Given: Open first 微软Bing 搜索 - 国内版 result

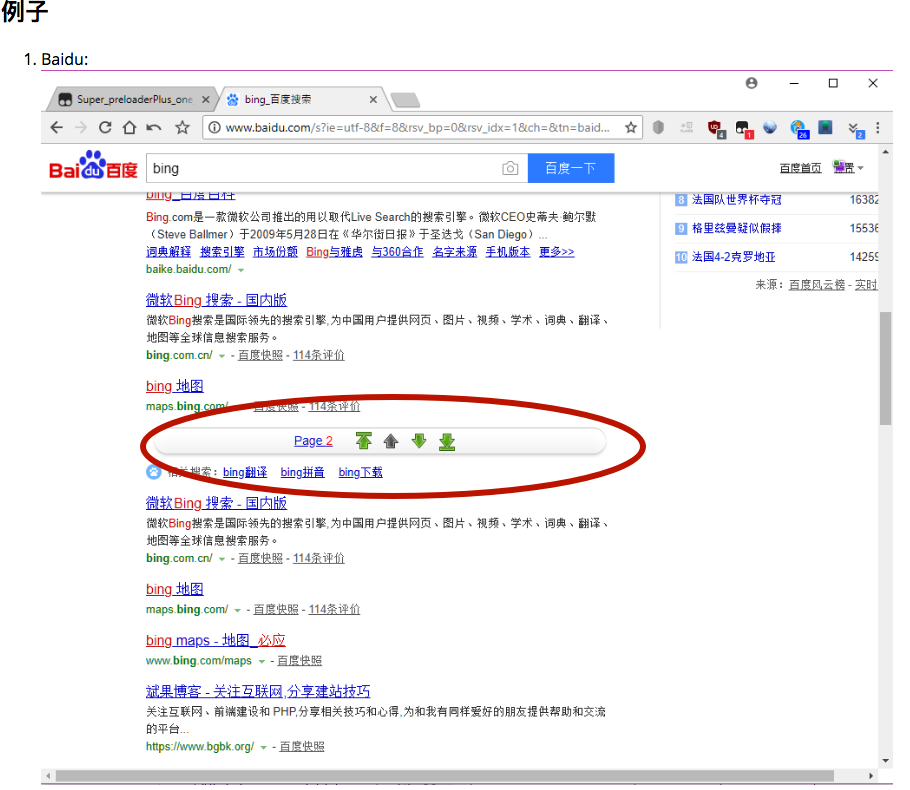Looking at the screenshot, I should click(x=216, y=300).
